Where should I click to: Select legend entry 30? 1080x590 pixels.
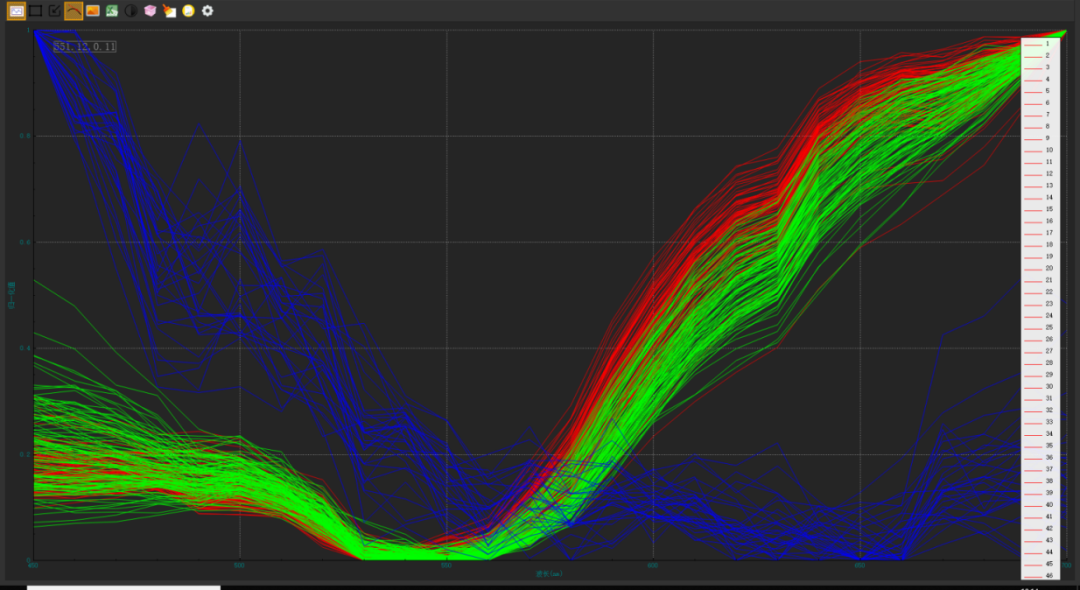(x=1040, y=386)
